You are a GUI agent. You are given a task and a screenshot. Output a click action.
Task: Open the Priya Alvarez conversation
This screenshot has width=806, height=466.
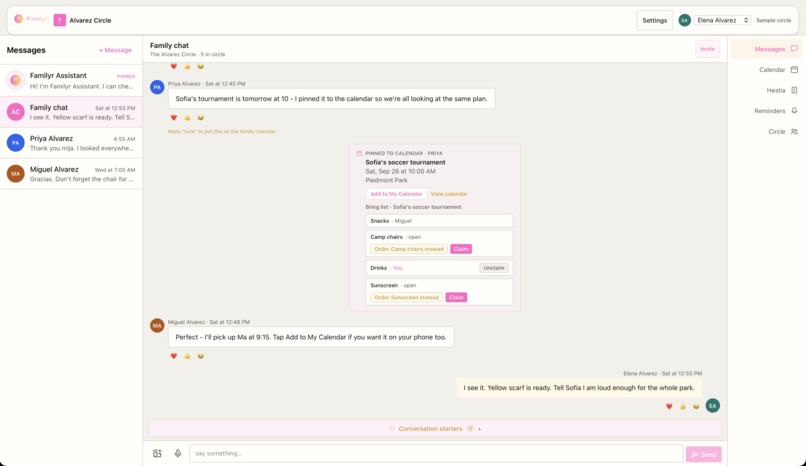pyautogui.click(x=71, y=143)
